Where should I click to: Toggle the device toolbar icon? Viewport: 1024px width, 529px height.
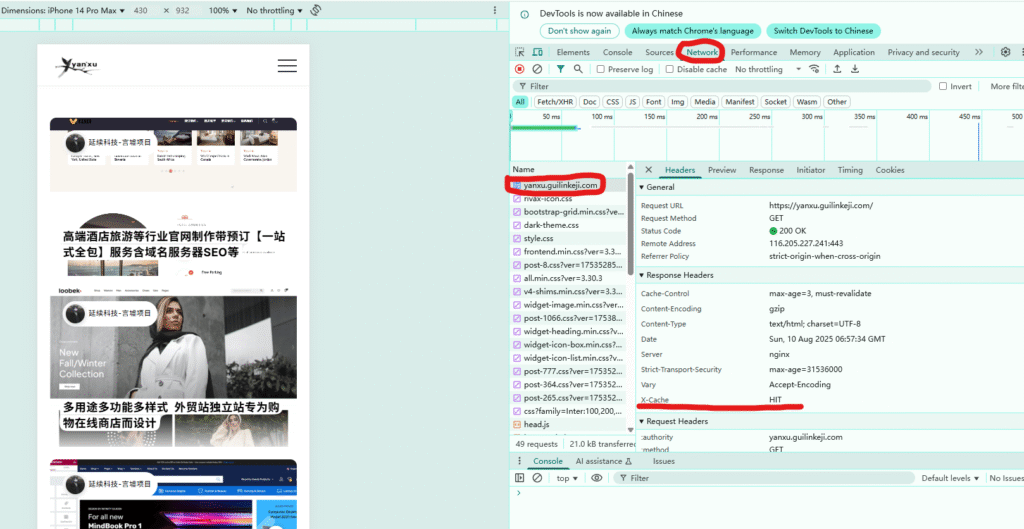coord(537,52)
